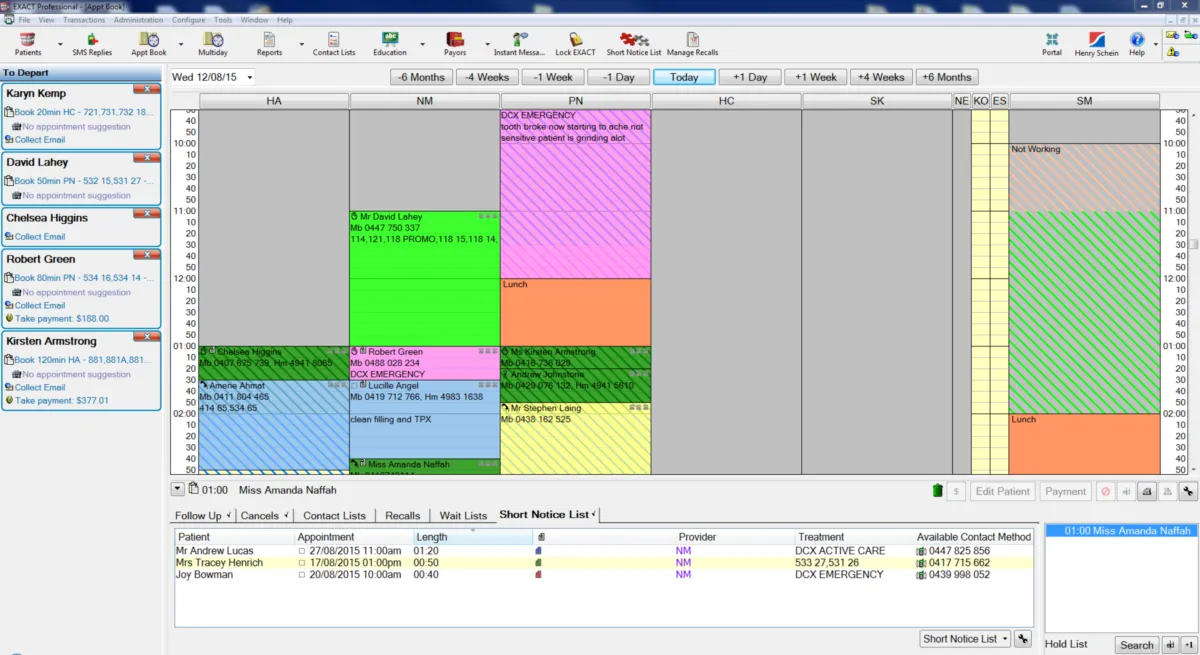Viewport: 1200px width, 655px height.
Task: Tick the checkbox beside Mrs Tracey Henrich appointment
Action: point(302,563)
